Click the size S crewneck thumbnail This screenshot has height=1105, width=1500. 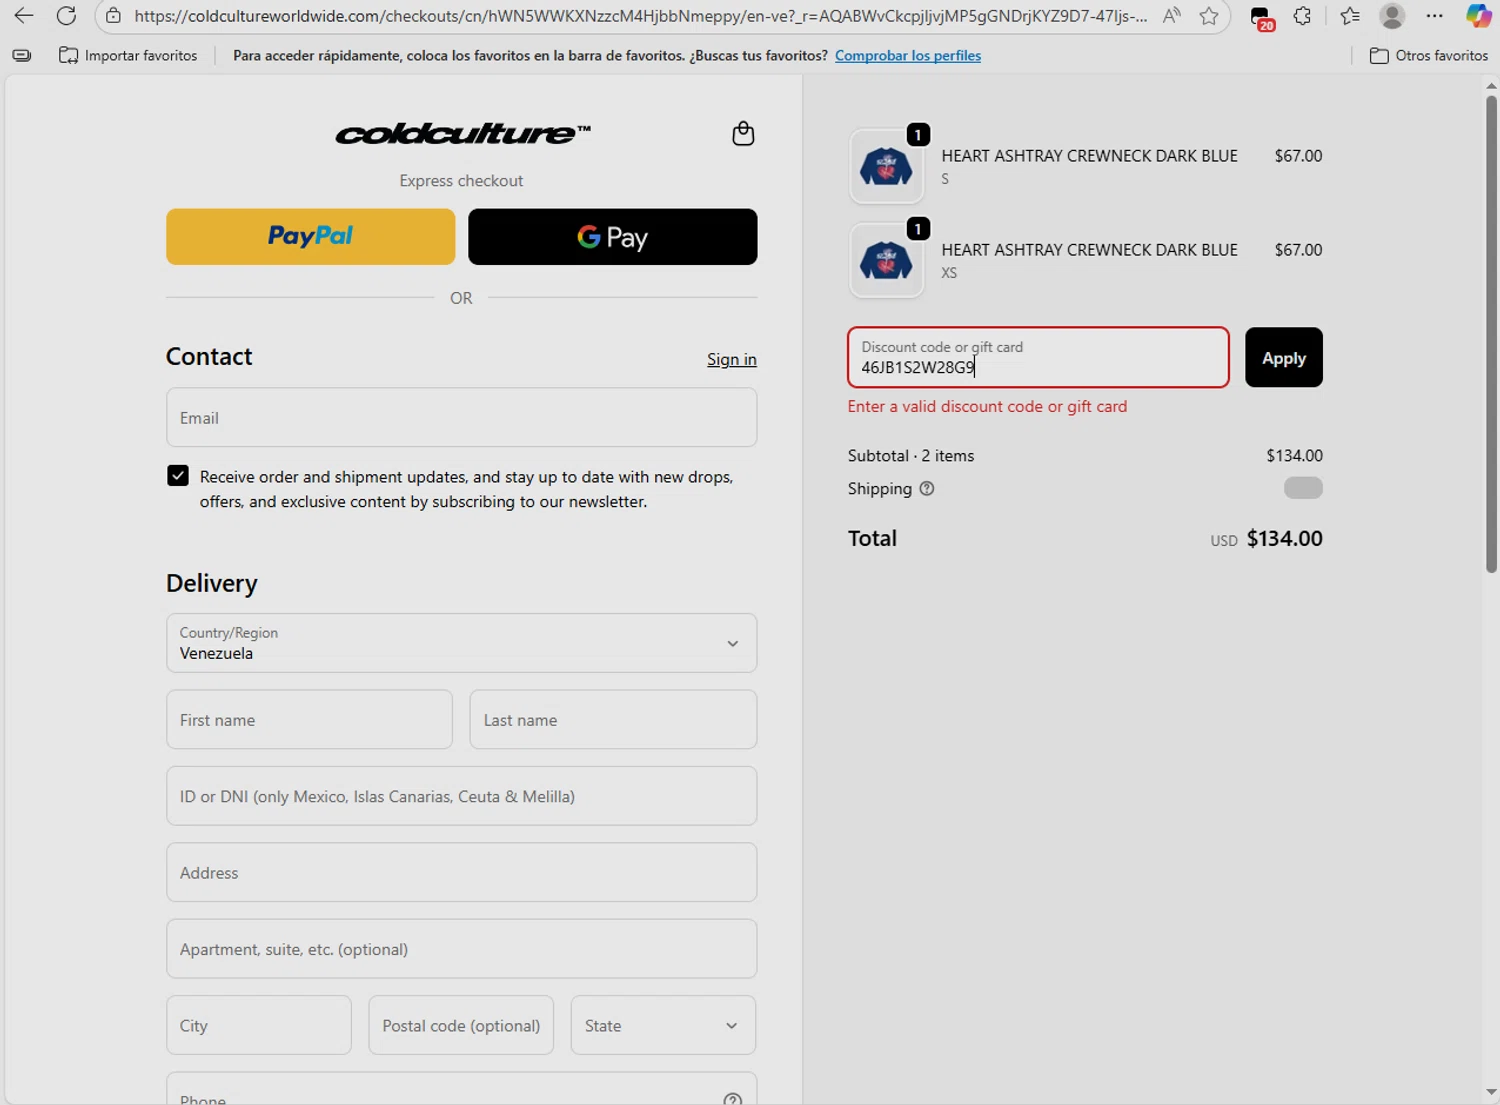[x=886, y=166]
